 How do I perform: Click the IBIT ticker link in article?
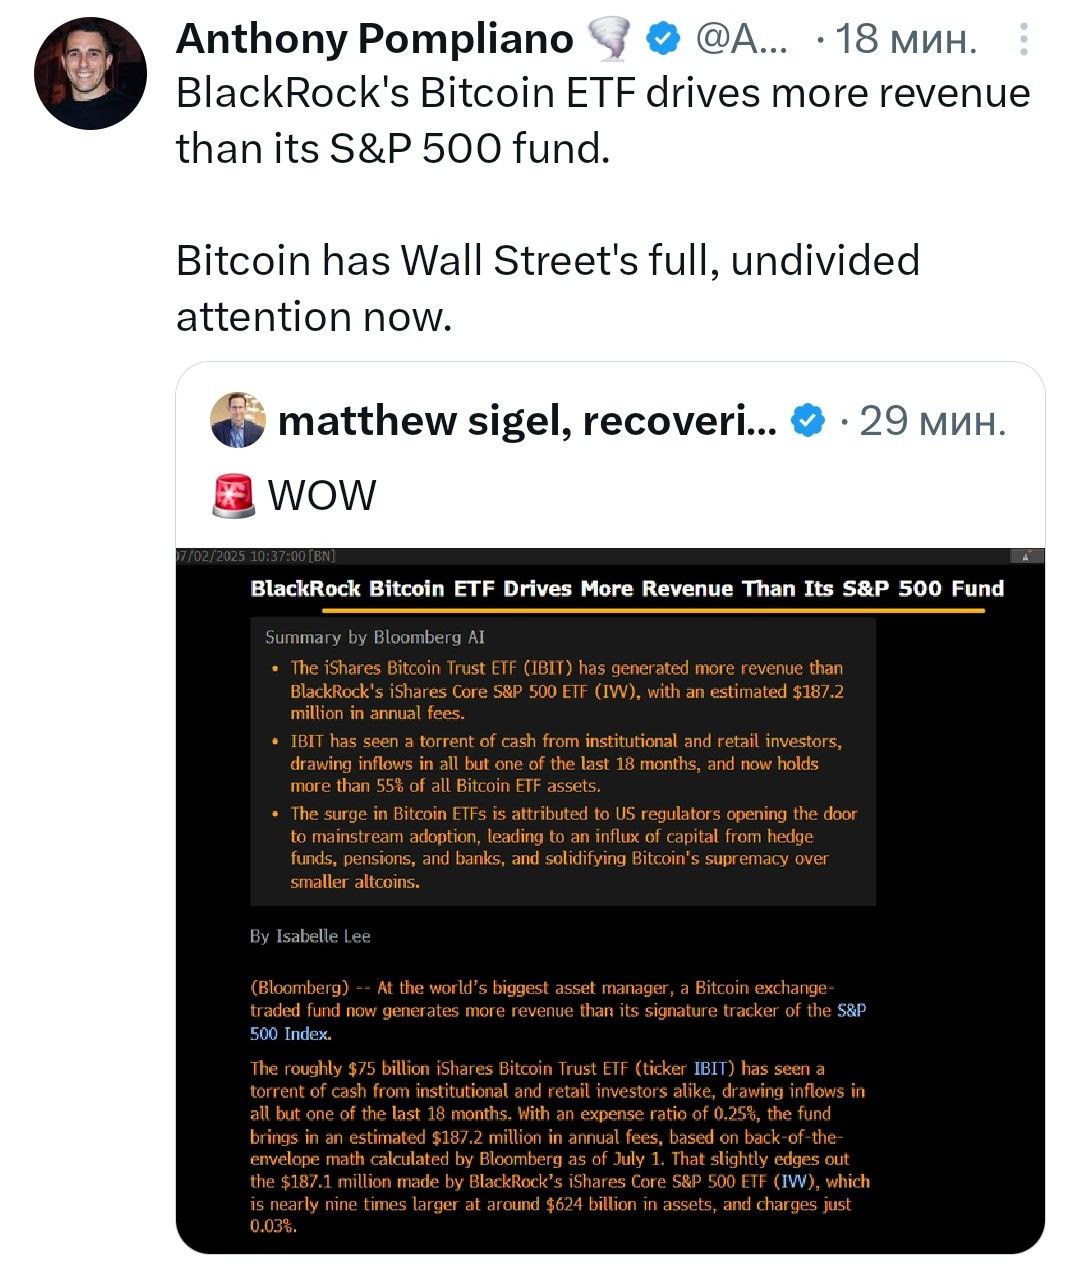click(709, 1069)
